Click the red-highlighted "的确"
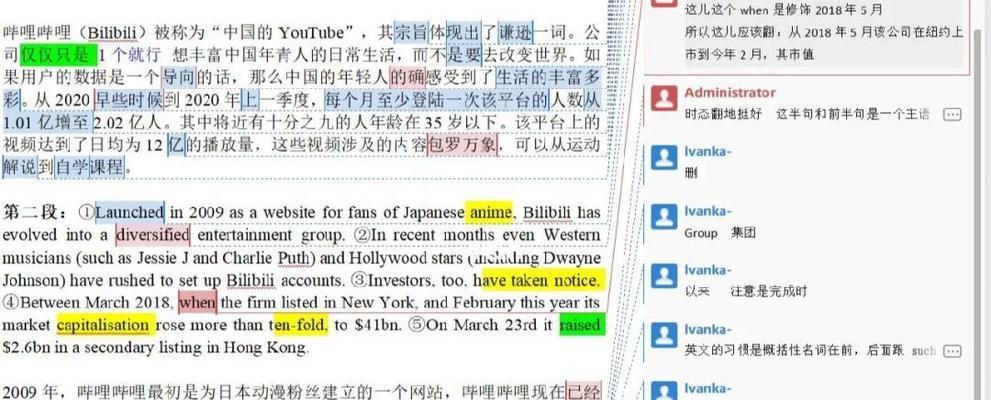 coord(408,78)
